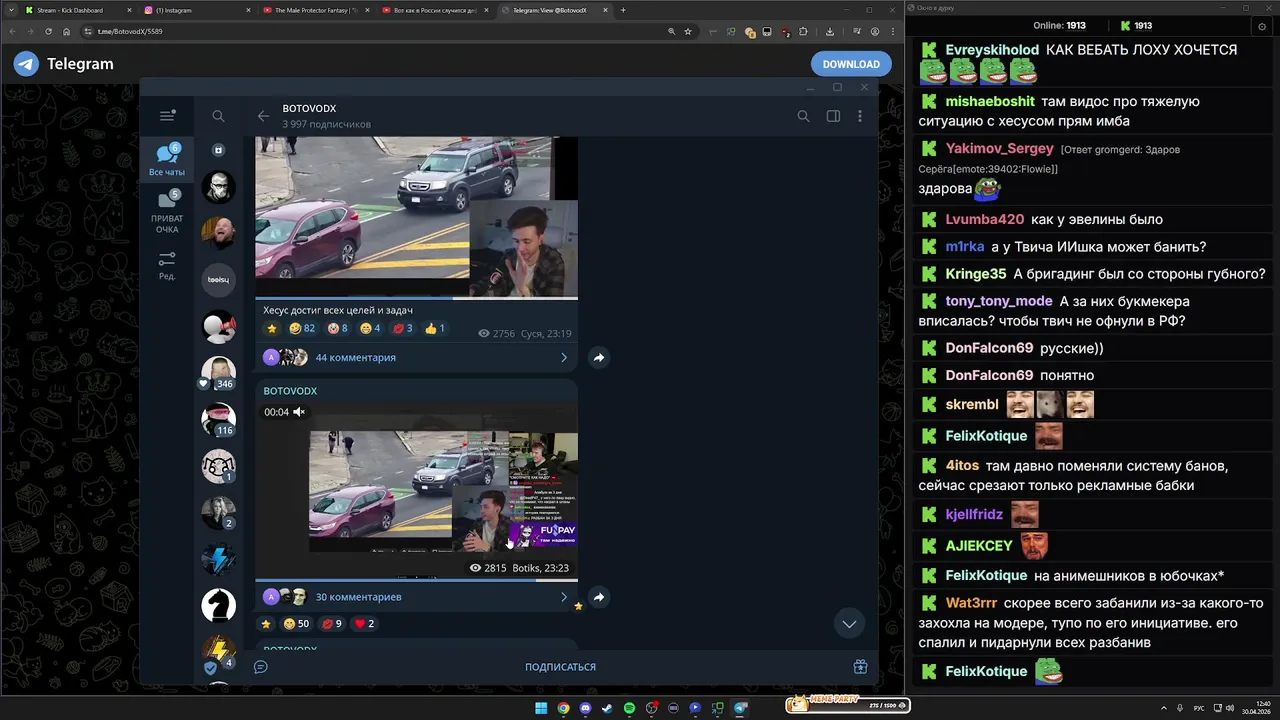Open the chat with 116 unread badge
The width and height of the screenshot is (1280, 720).
click(218, 420)
